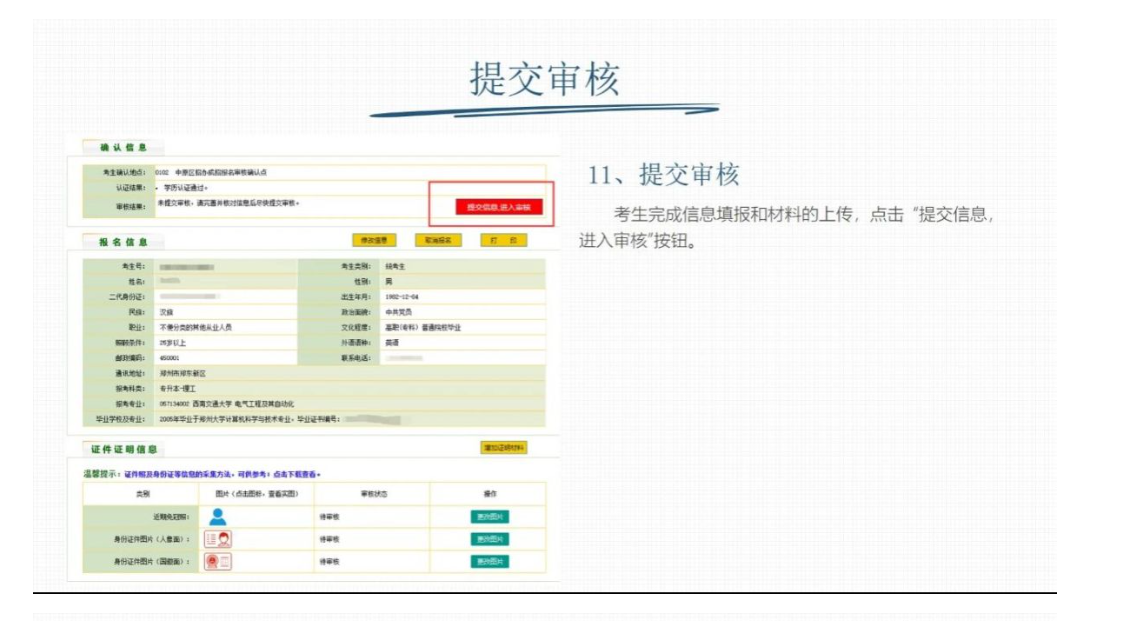View the 身份证件图片（人像面）thumbnail icon
Screen dimensions: 1130x621
(x=218, y=540)
